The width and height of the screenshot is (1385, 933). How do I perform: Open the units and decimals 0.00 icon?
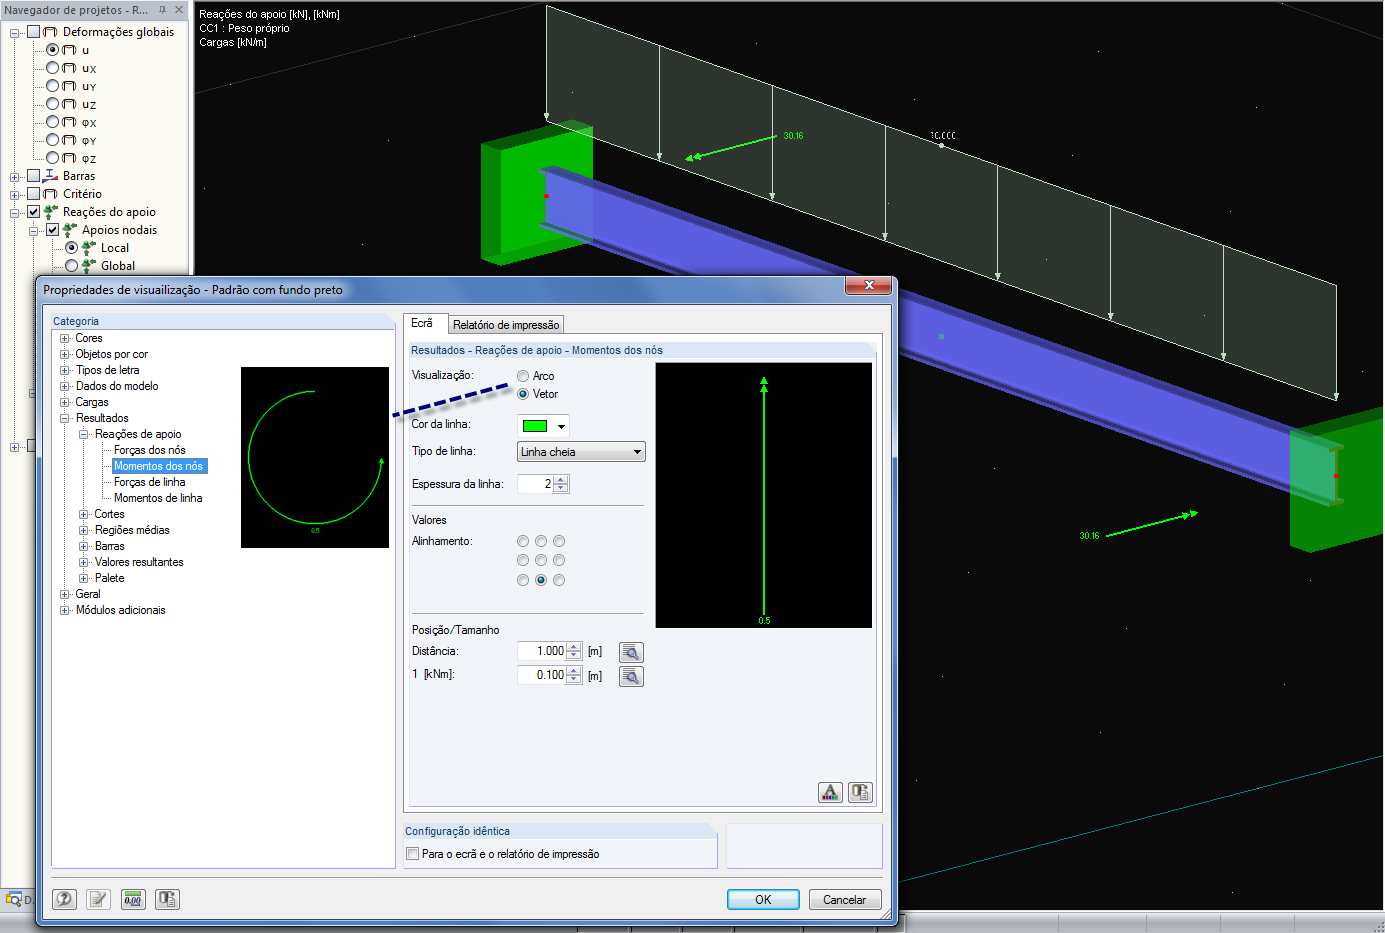point(133,899)
